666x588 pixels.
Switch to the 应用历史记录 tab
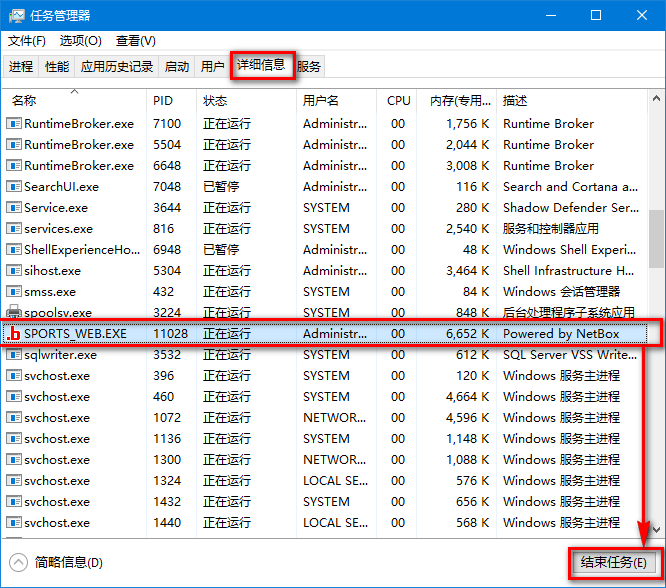(x=117, y=67)
